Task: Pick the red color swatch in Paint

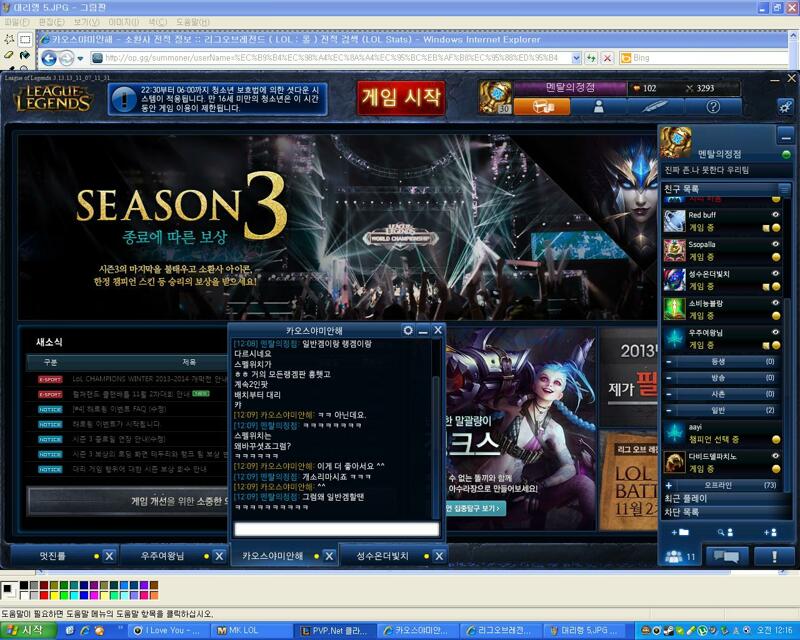Action: pos(44,595)
